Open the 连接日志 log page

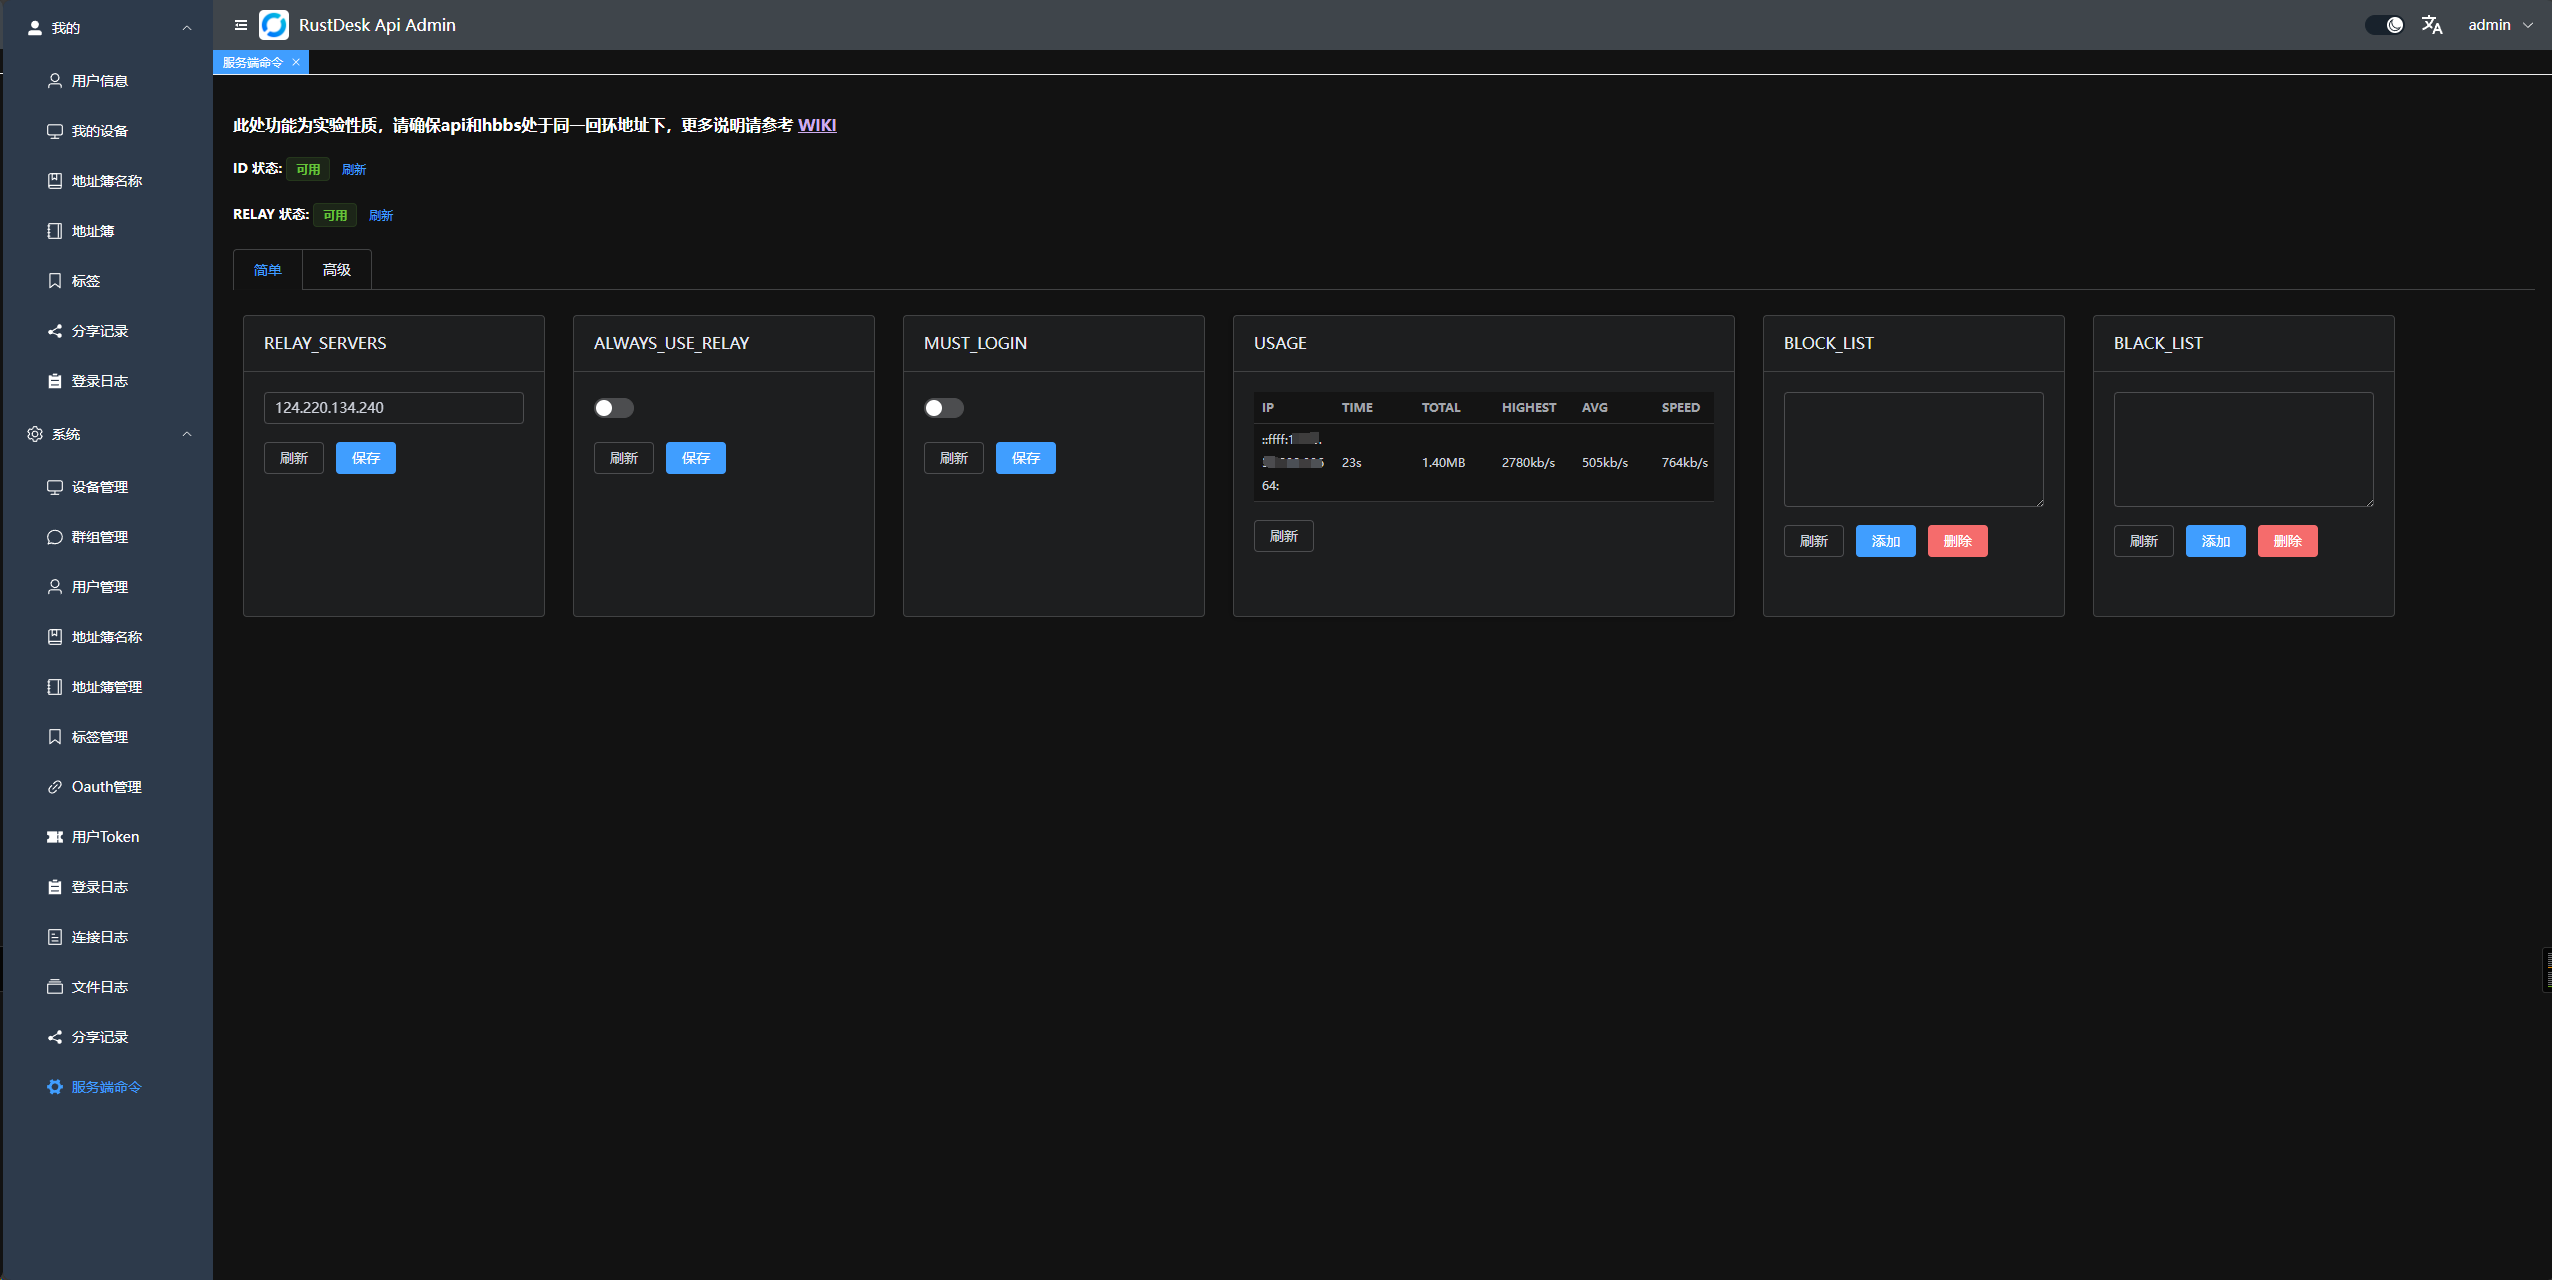pos(99,936)
